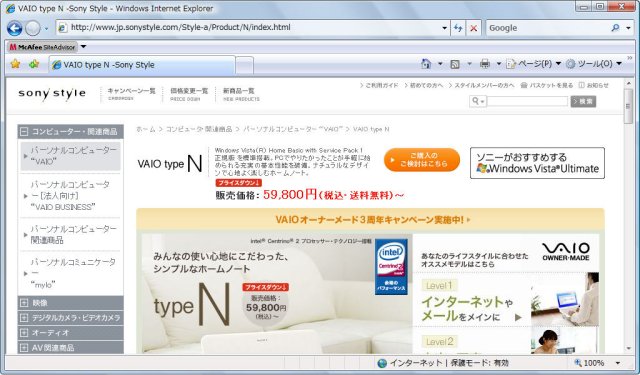Select パーソナルコミュニケーター "mylo" sidebar item
640x375 pixels.
coord(71,273)
